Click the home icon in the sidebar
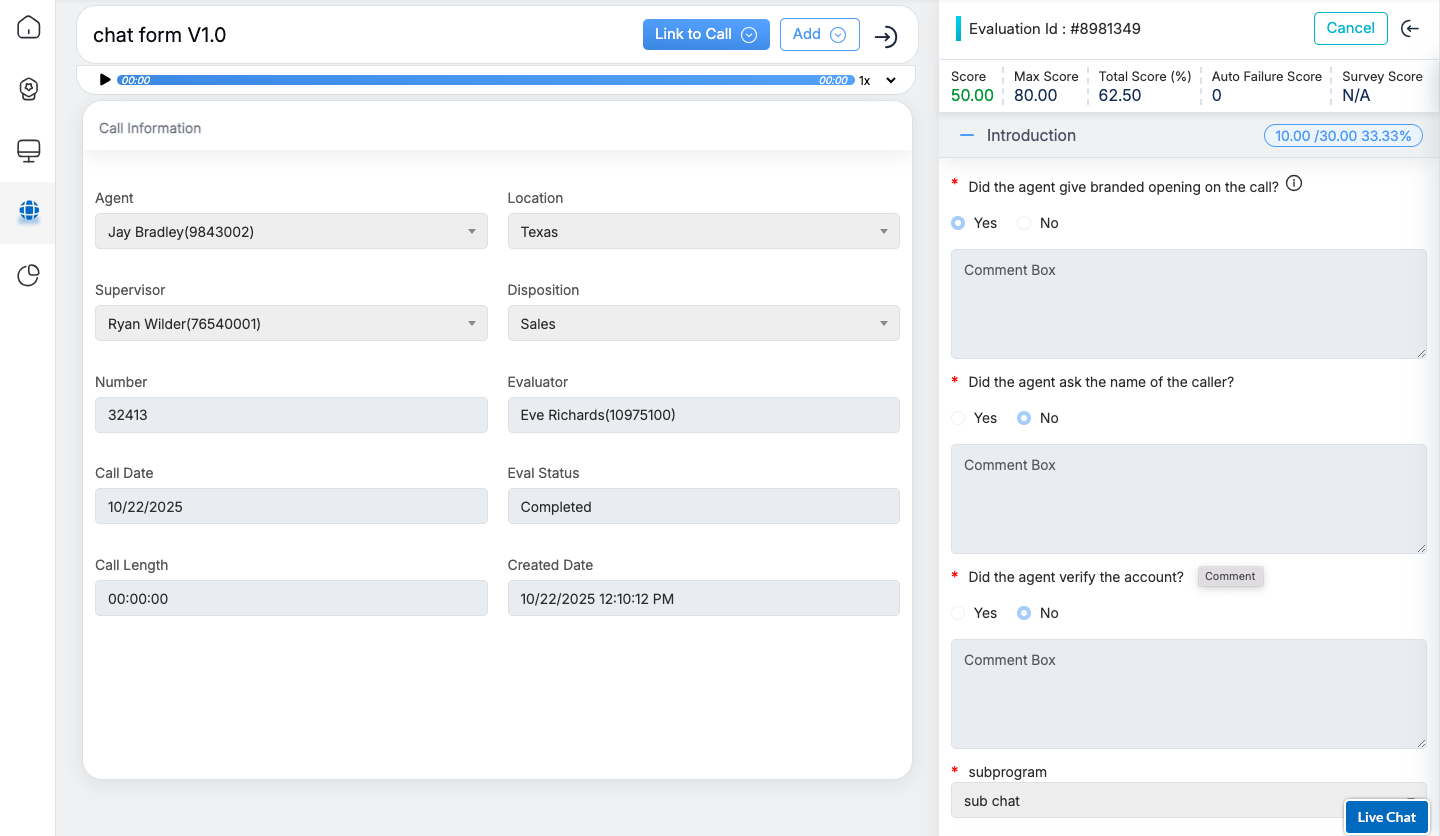Image resolution: width=1440 pixels, height=836 pixels. [29, 27]
